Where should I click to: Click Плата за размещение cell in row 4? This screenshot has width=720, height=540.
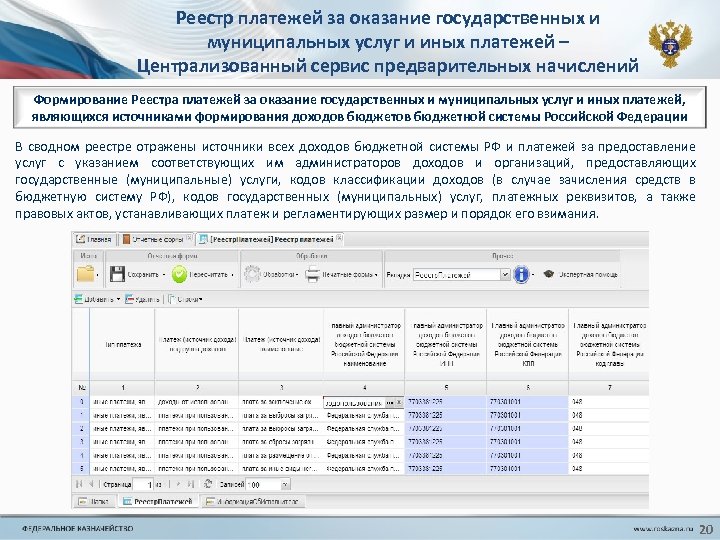[x=281, y=456]
